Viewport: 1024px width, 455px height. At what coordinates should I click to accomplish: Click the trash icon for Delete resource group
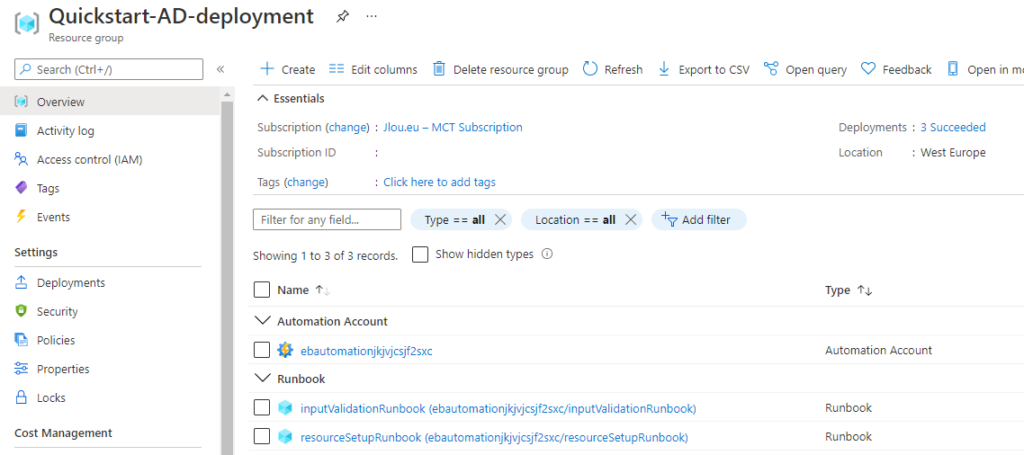[440, 69]
